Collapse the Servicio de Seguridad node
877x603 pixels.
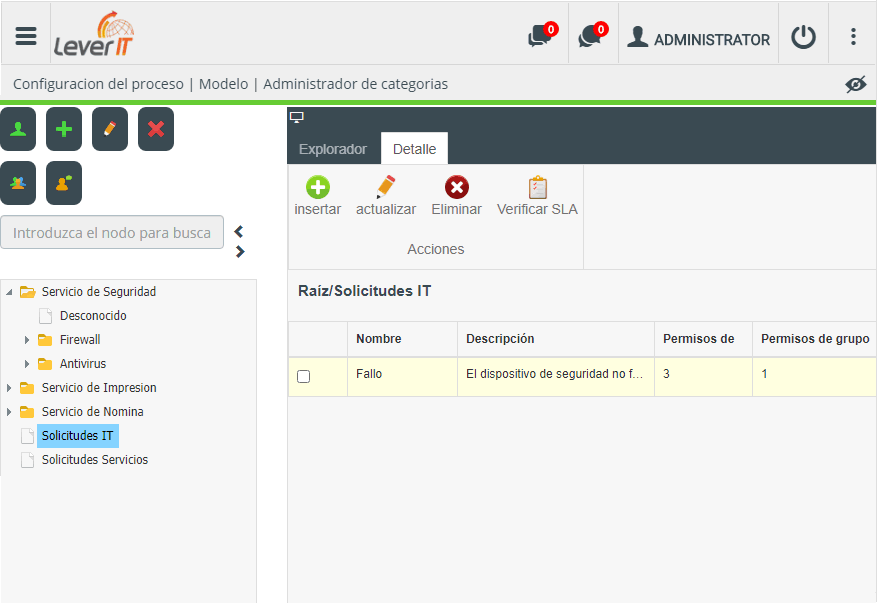(x=9, y=292)
